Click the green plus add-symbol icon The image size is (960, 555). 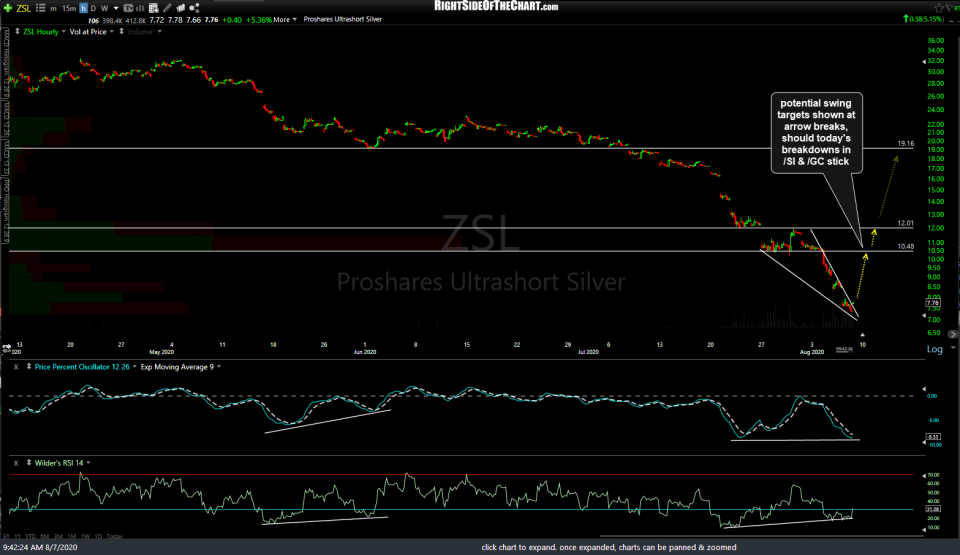click(10, 8)
